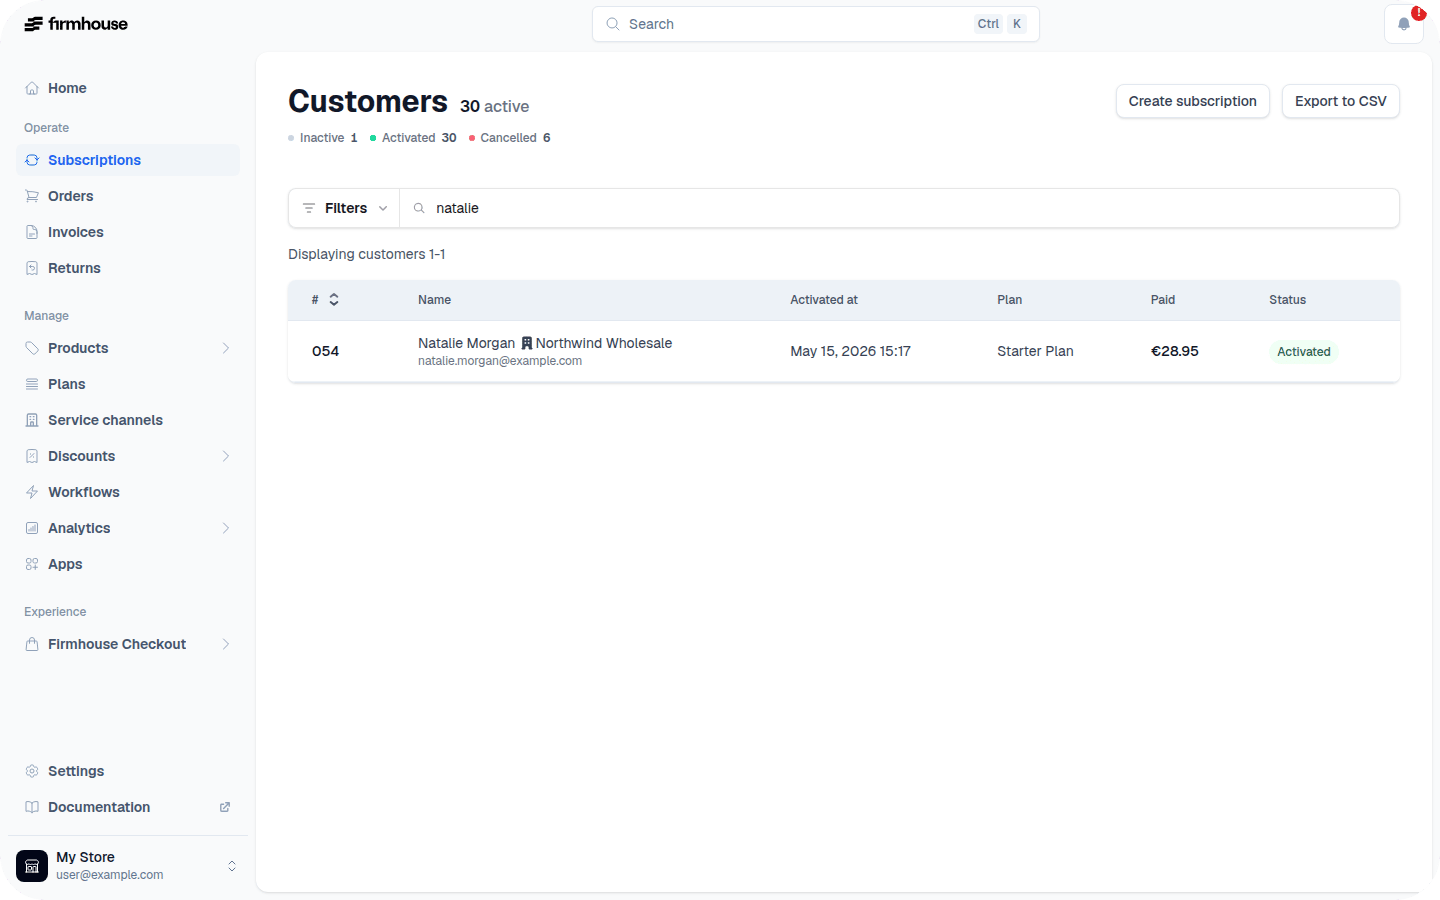Click the customer search field containing natalie

click(900, 208)
